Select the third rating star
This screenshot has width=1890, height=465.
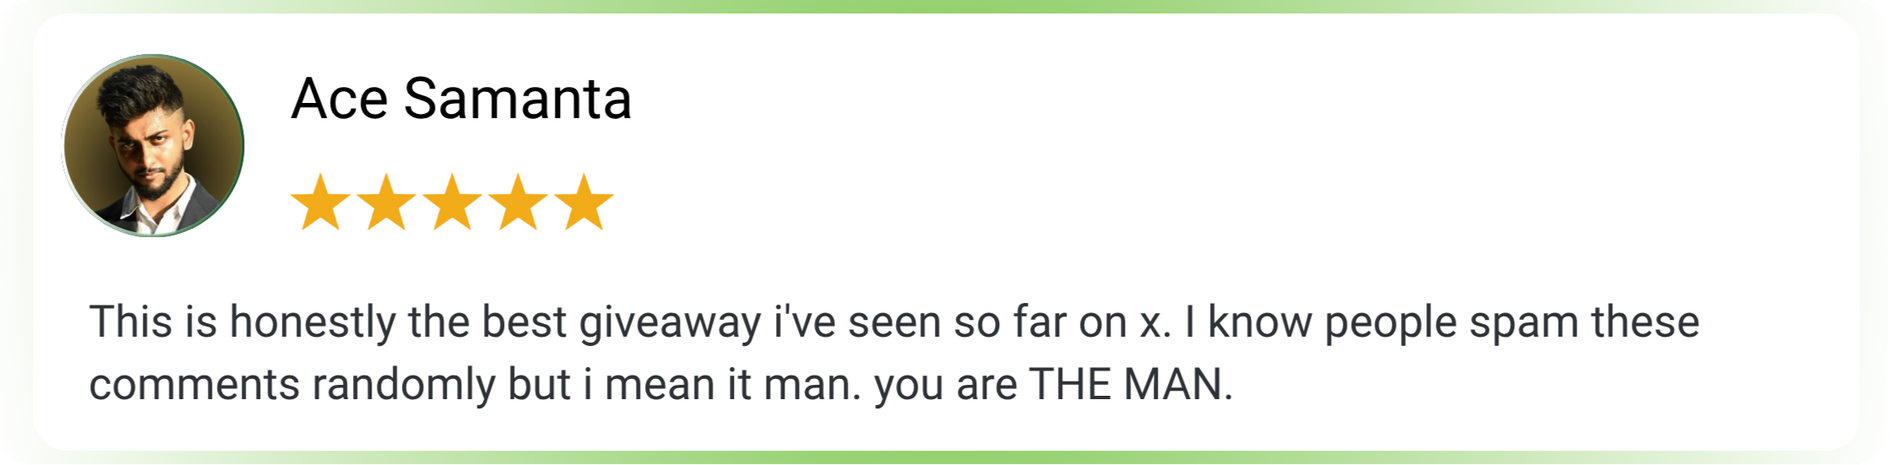click(x=453, y=203)
